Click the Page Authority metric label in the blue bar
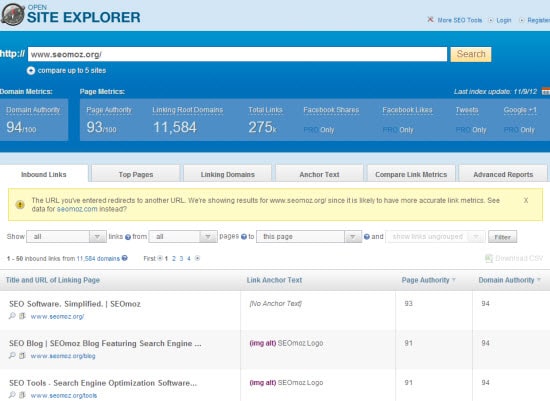The image size is (550, 401). click(109, 110)
